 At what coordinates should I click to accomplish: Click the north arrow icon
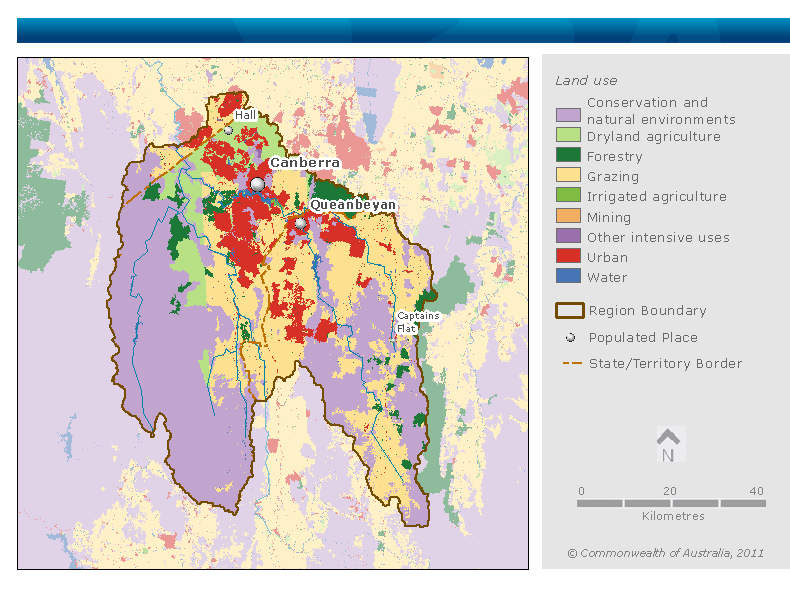point(669,444)
